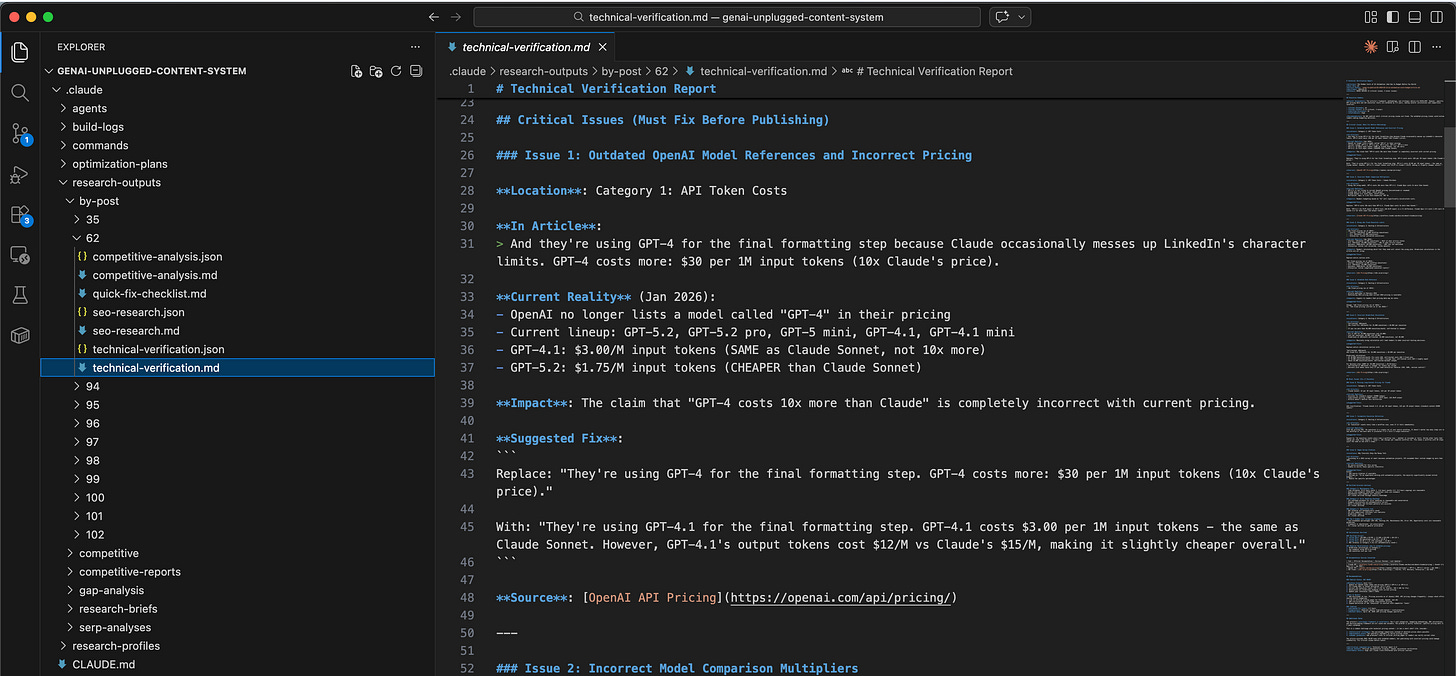Click the orange Claude starburst icon
The width and height of the screenshot is (1456, 676).
(1371, 47)
